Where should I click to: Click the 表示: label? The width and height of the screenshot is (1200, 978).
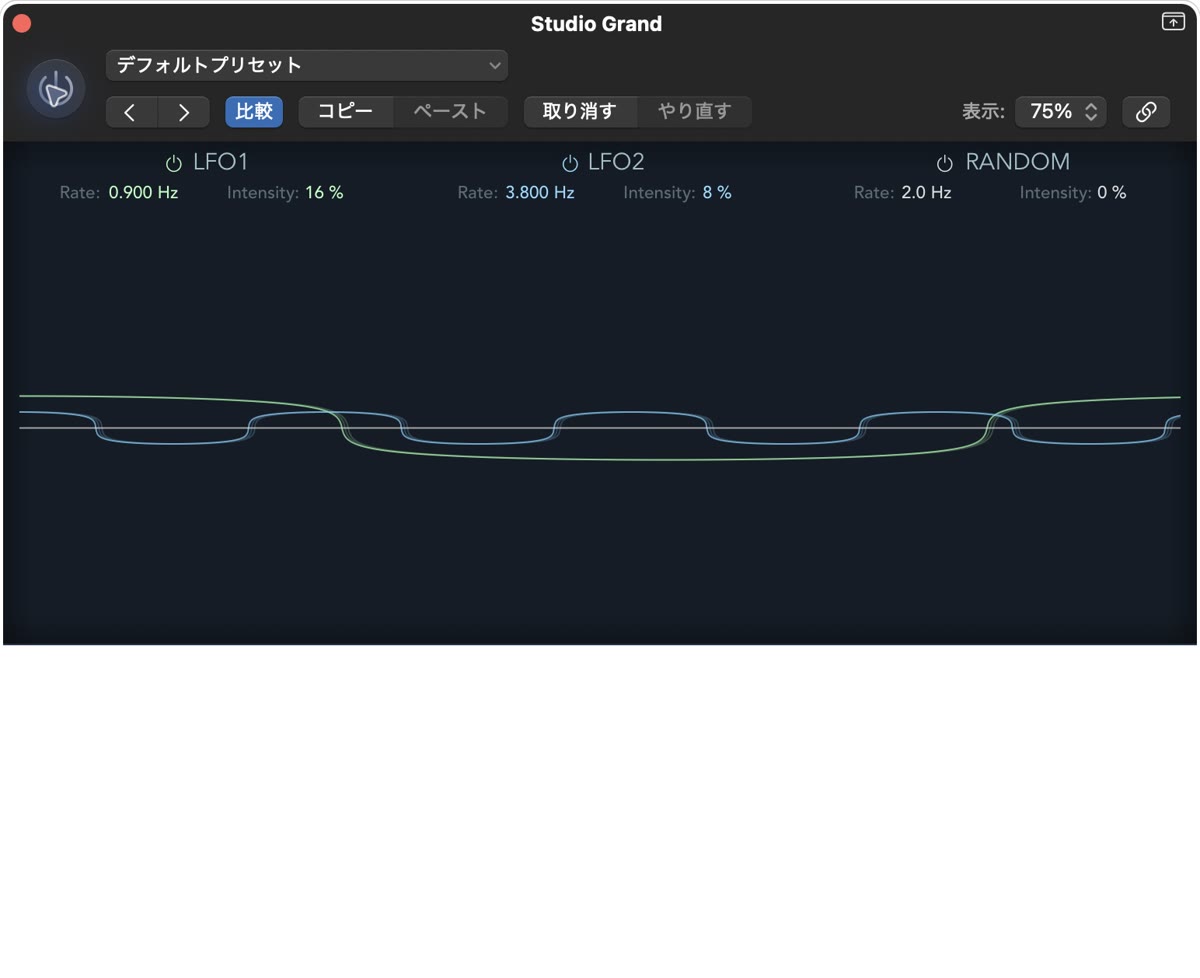click(983, 112)
